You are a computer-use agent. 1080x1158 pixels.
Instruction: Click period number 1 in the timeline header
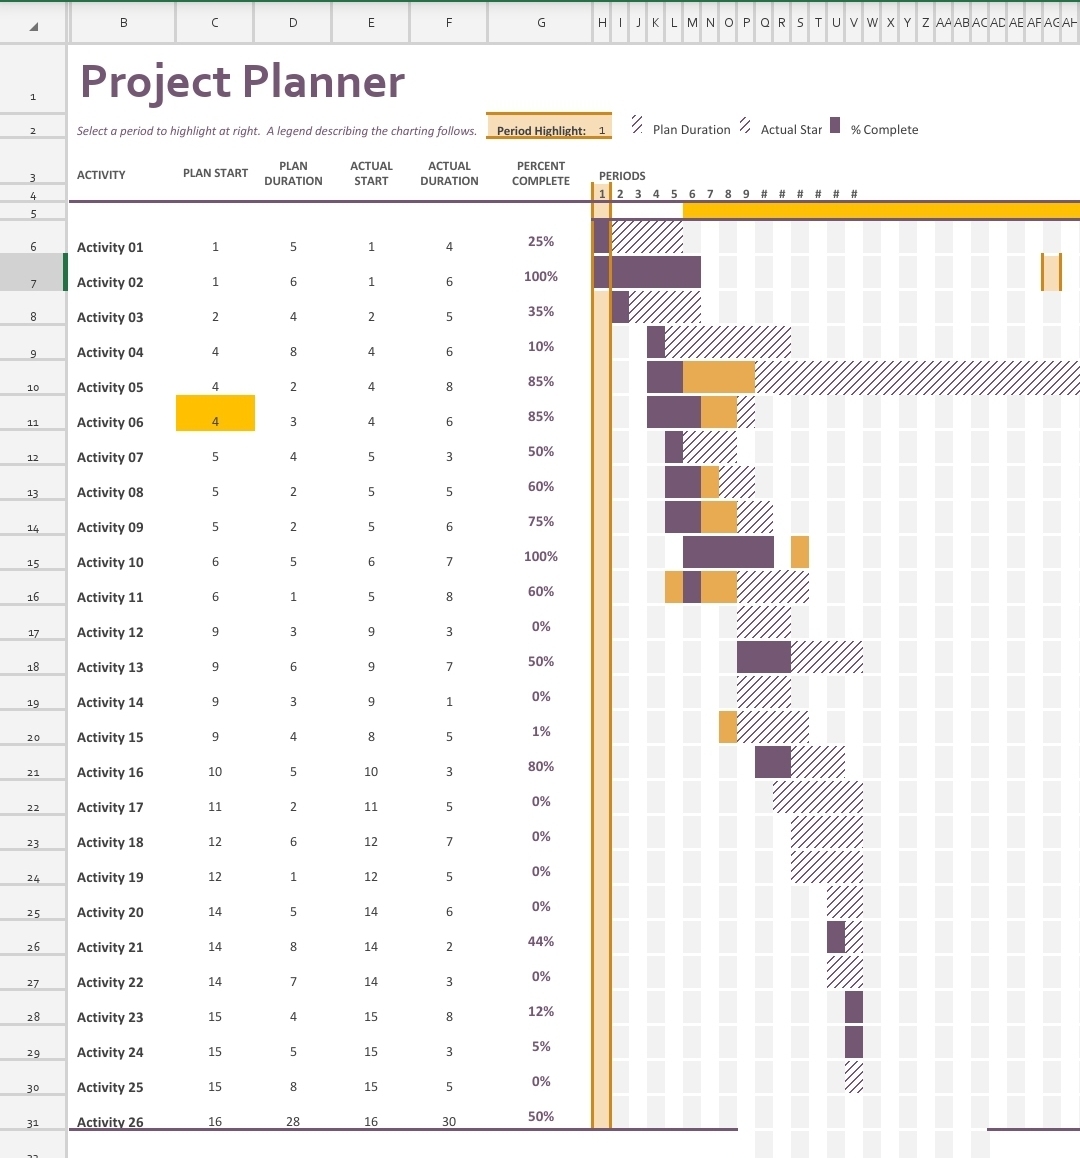point(602,194)
